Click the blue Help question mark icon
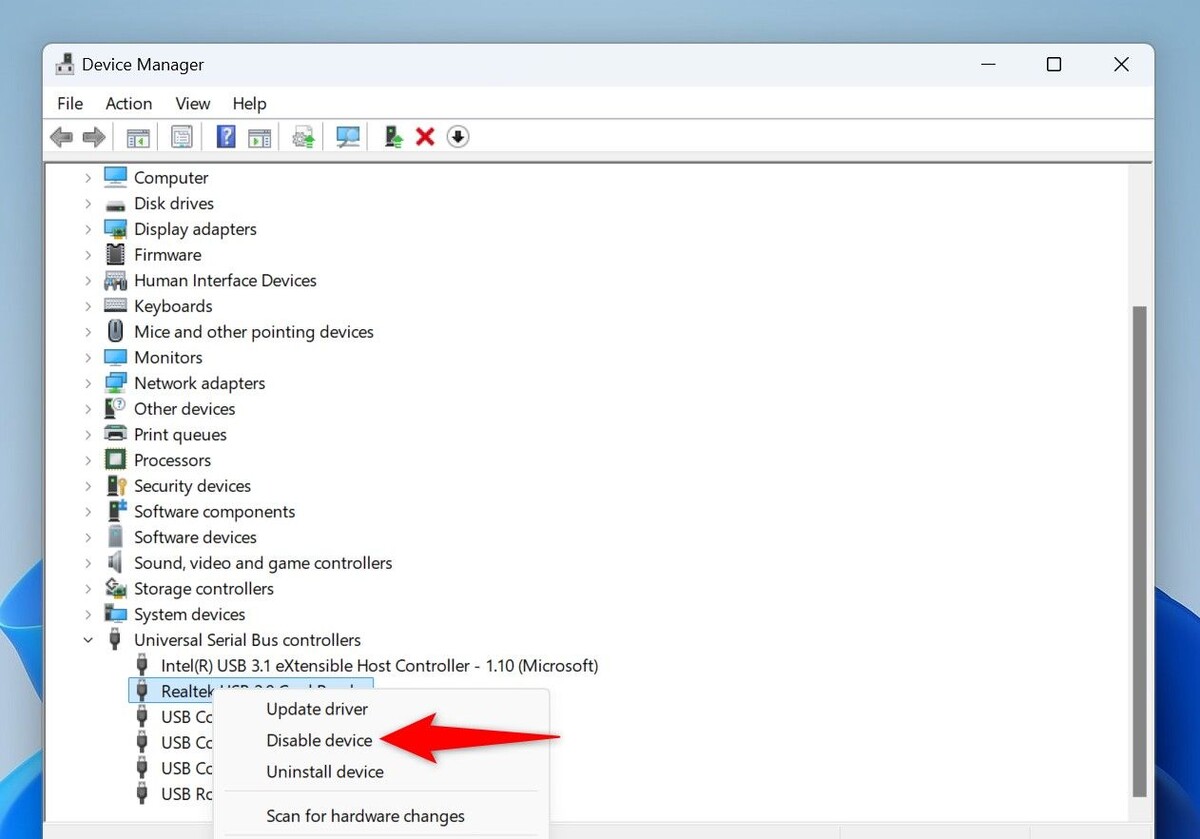Viewport: 1200px width, 839px height. coord(226,137)
